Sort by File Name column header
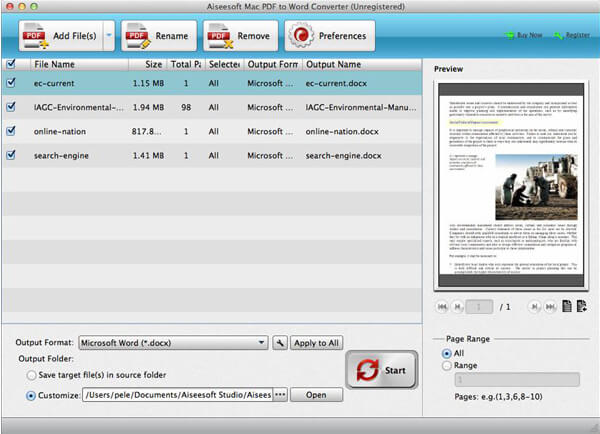Image resolution: width=600 pixels, height=434 pixels. tap(79, 64)
